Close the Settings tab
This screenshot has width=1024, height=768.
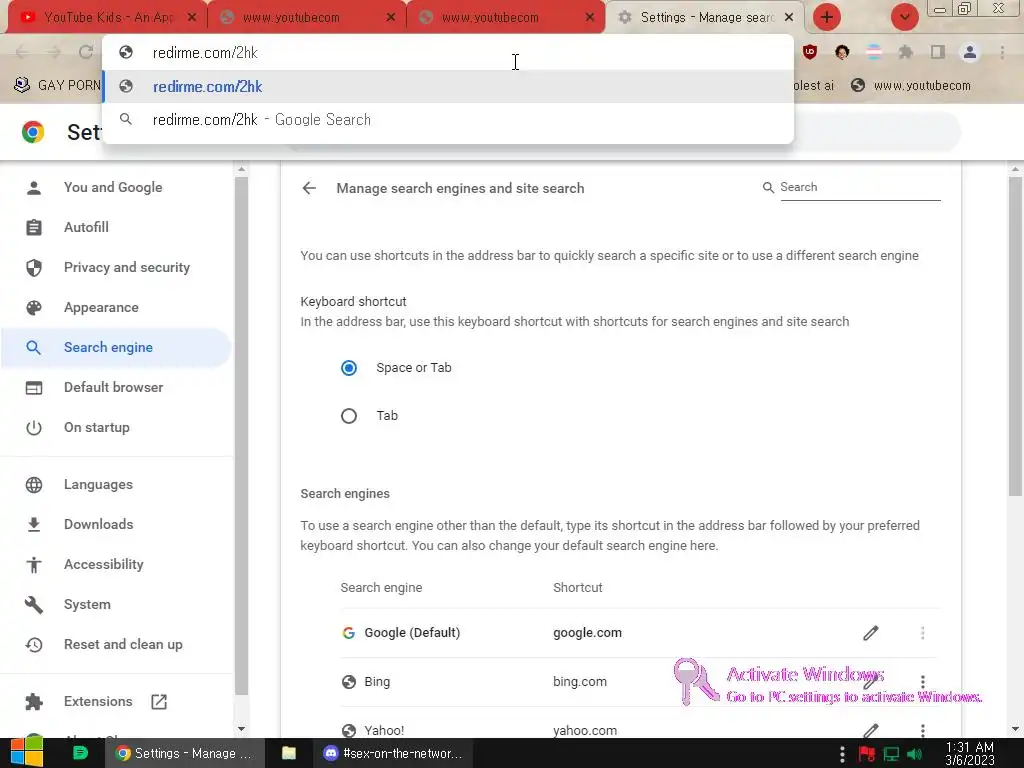[x=789, y=18]
